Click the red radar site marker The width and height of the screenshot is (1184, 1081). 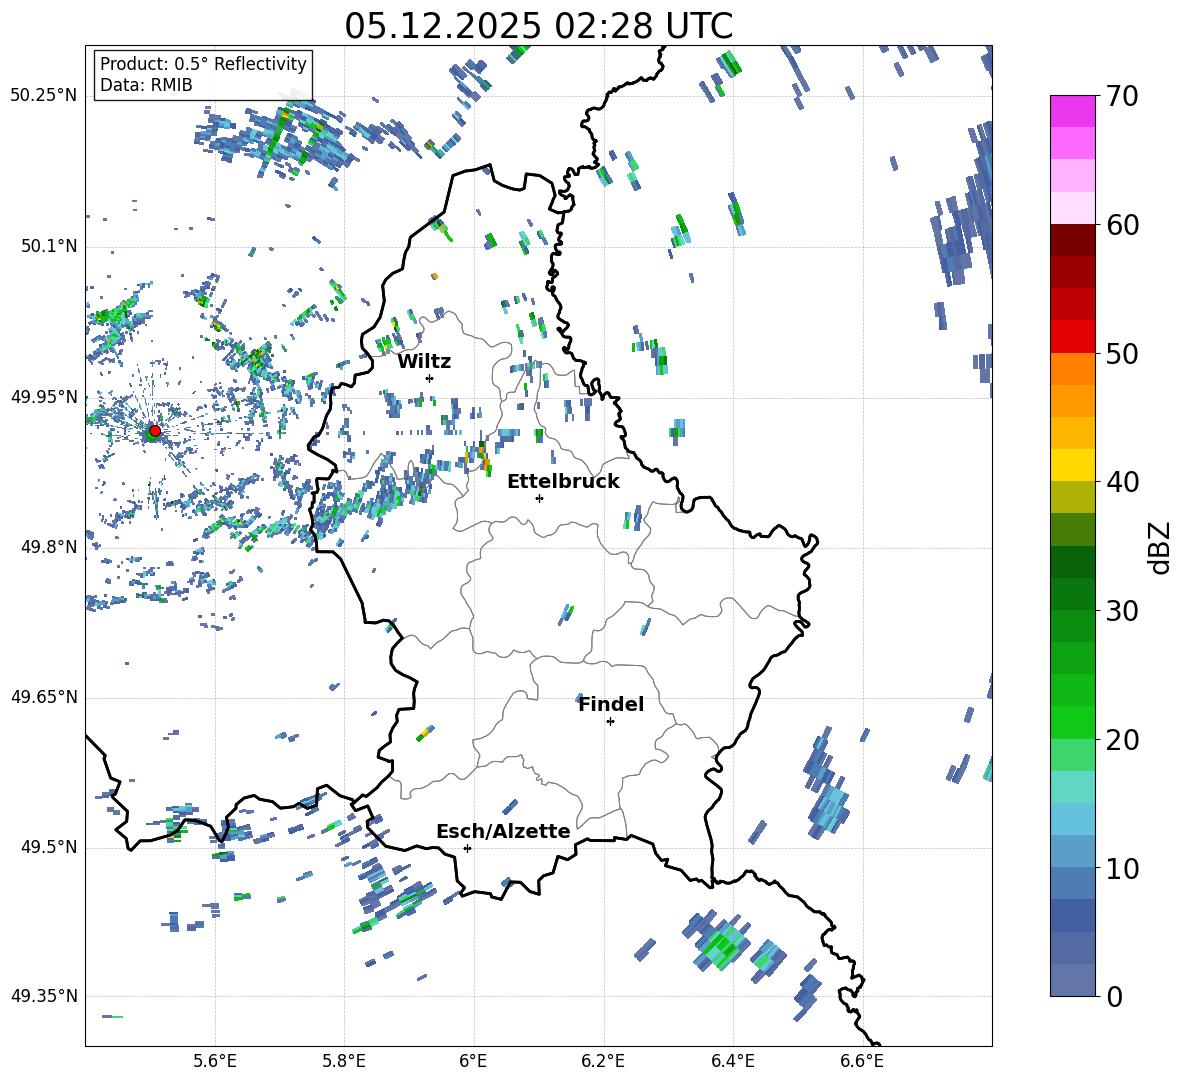click(154, 431)
